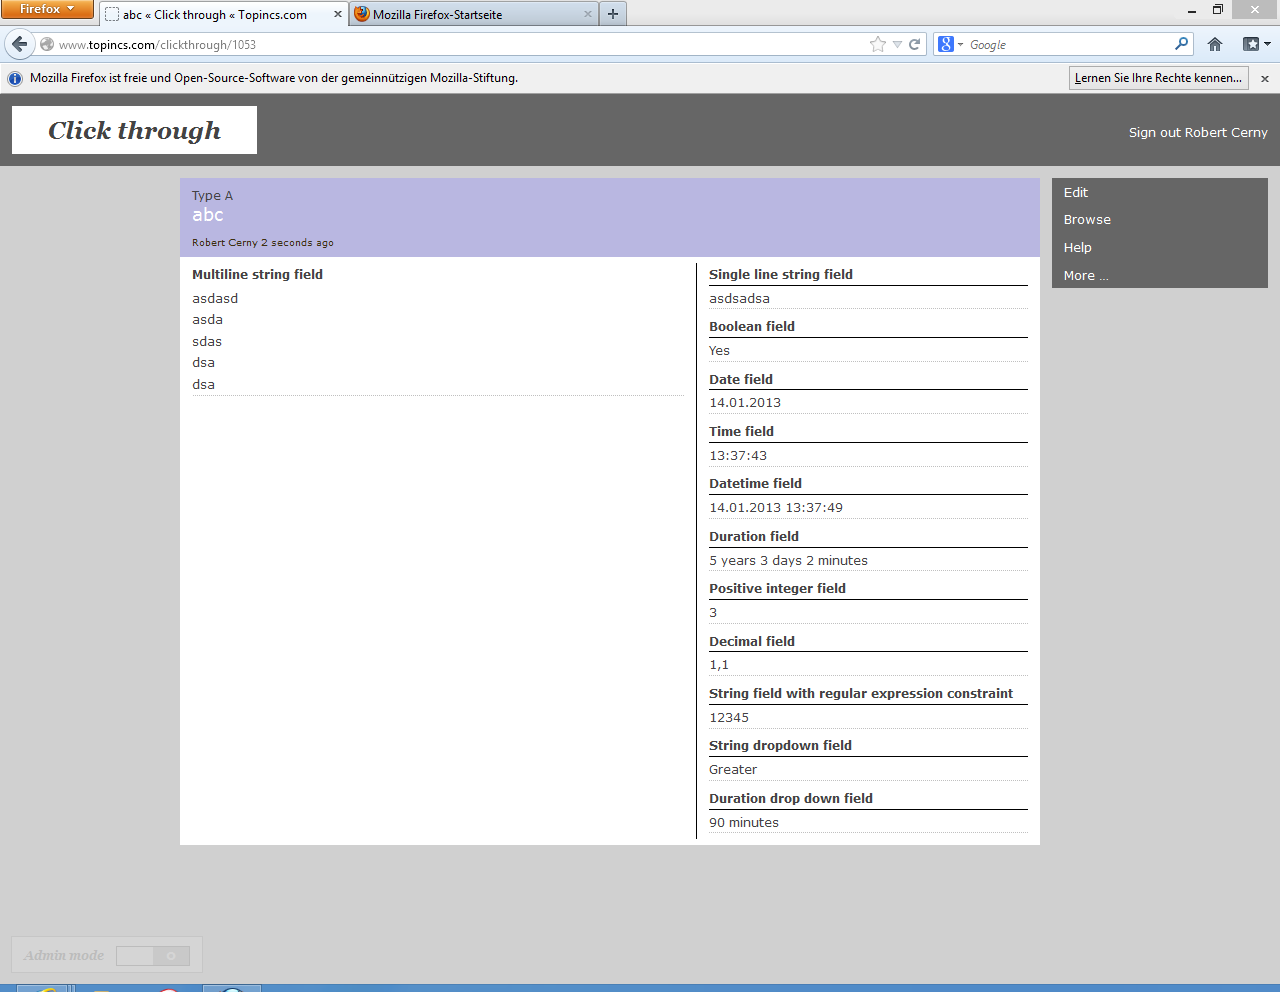Open the bookmarks menu icon

[1256, 44]
